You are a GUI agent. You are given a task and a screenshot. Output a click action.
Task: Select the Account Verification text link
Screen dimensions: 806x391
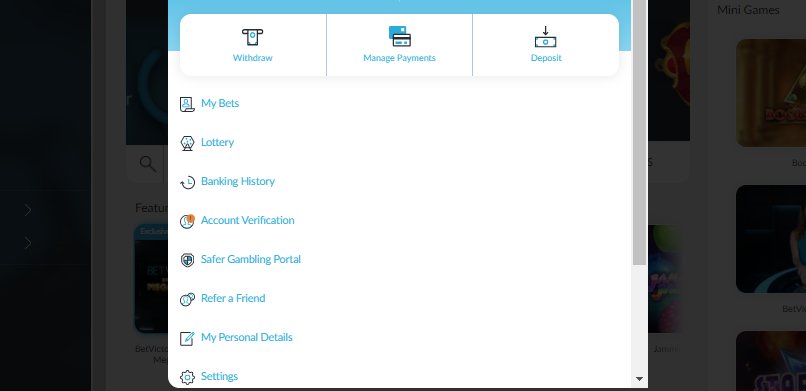point(248,220)
